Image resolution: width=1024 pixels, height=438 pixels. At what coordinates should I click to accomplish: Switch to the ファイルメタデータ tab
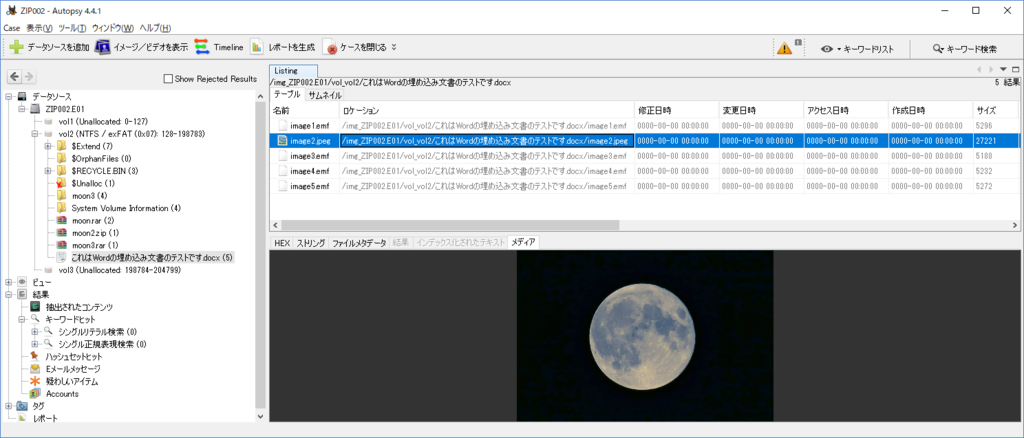click(x=359, y=243)
